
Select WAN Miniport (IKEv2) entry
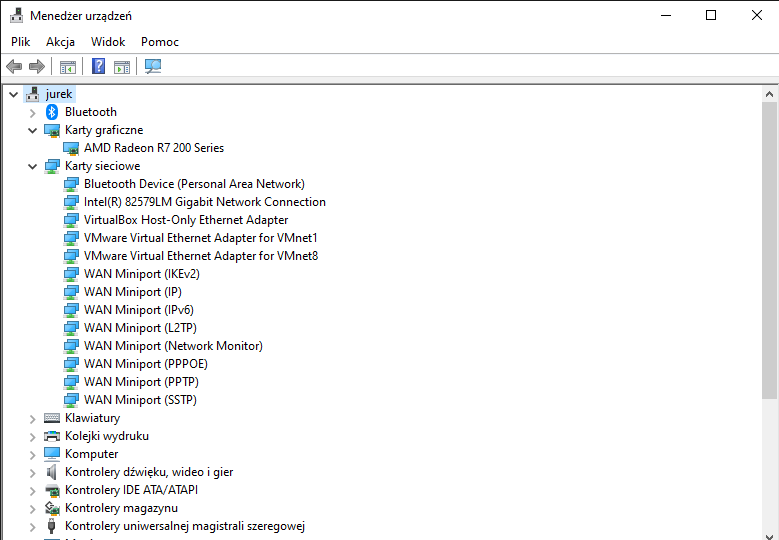142,274
